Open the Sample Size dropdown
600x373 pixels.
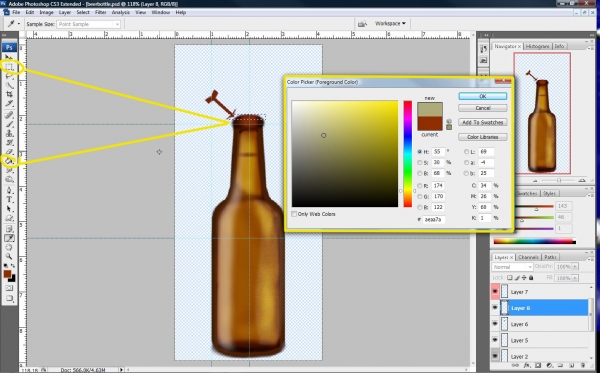point(88,24)
